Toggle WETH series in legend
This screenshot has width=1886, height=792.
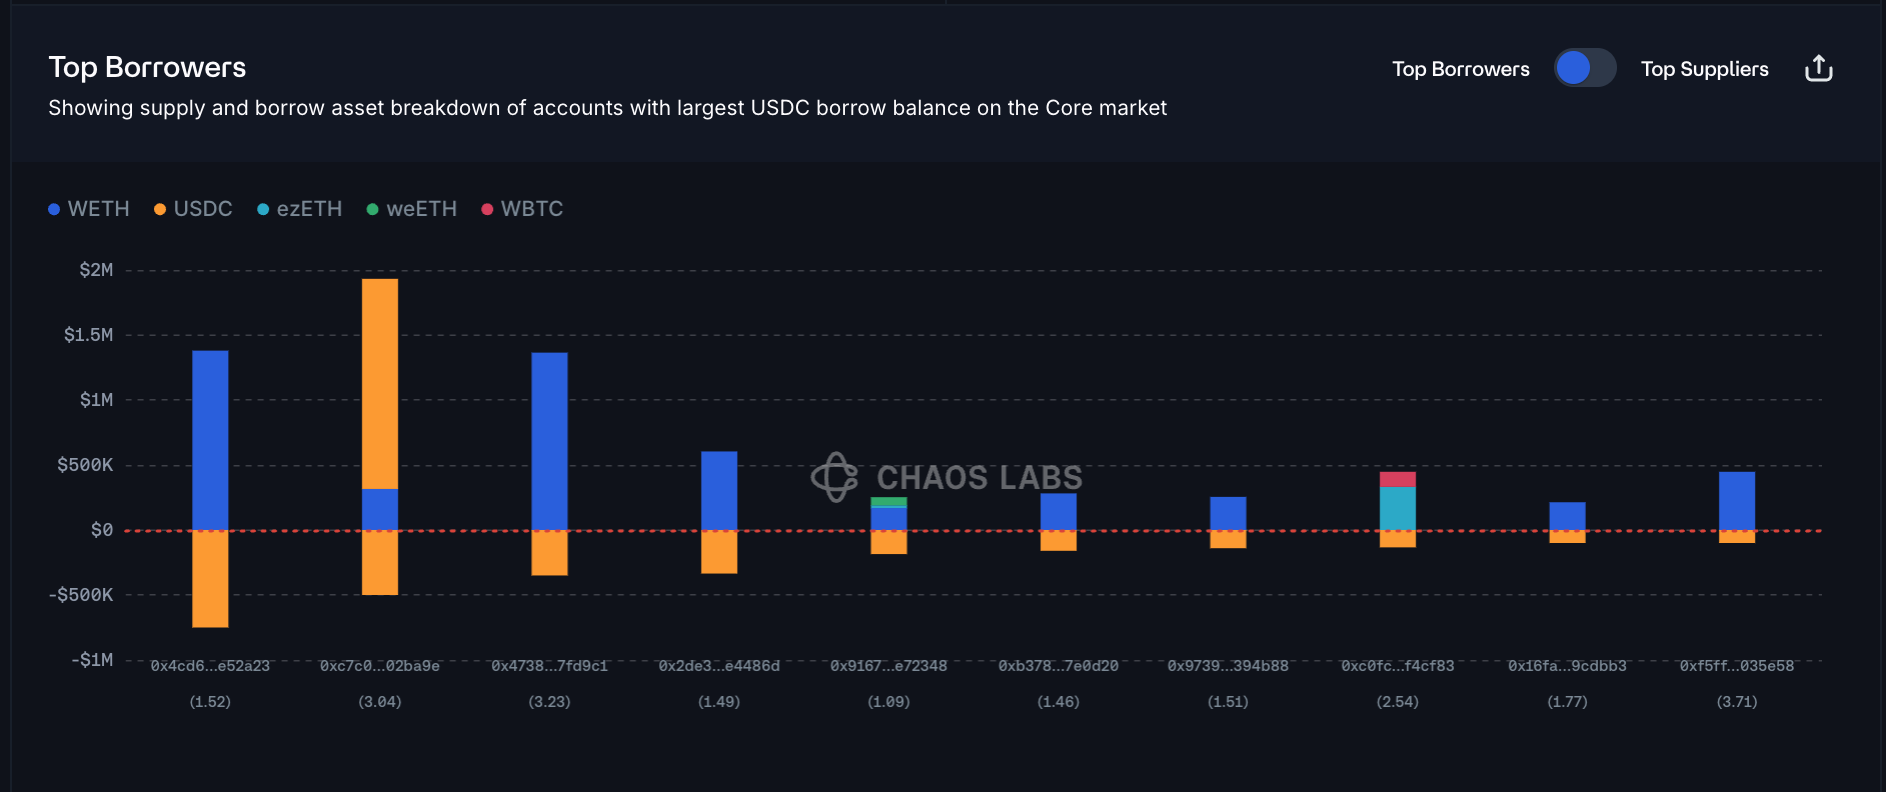point(89,209)
